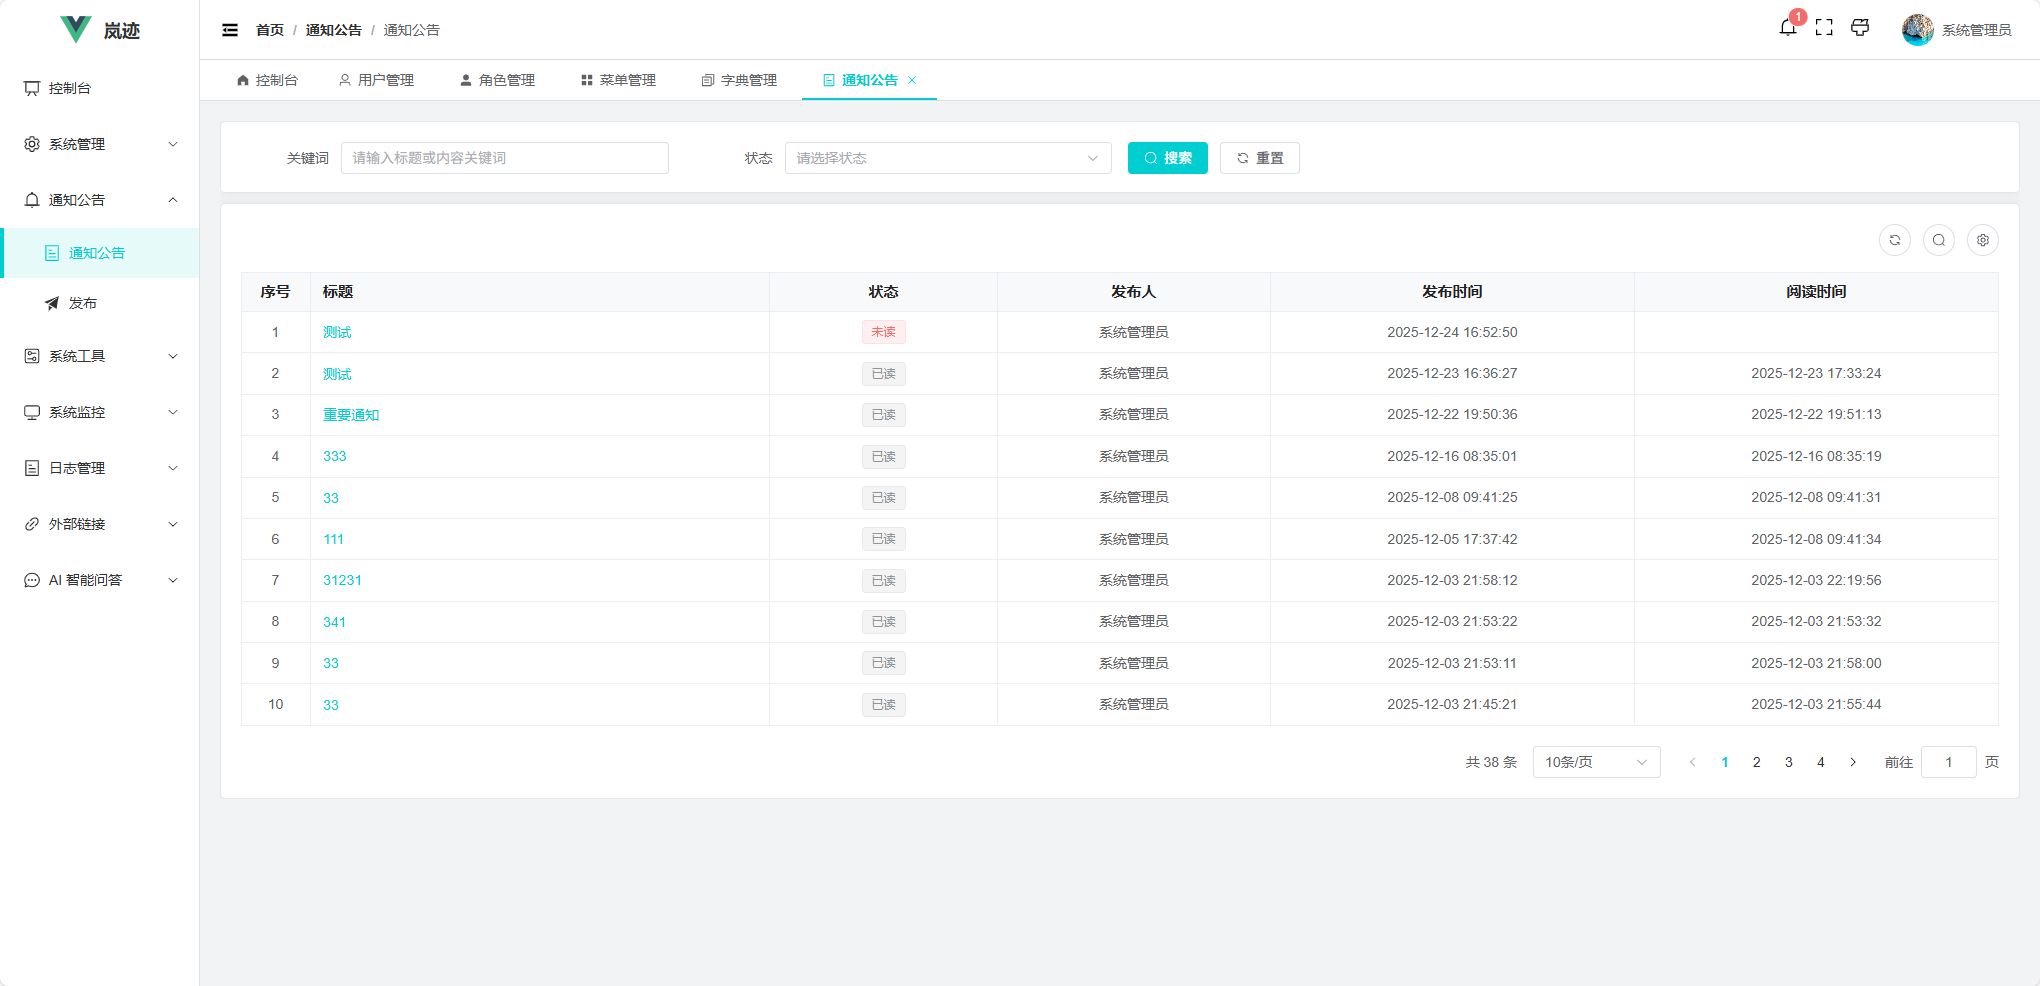Toggle the table search magnifier icon
The height and width of the screenshot is (986, 2040).
point(1939,240)
